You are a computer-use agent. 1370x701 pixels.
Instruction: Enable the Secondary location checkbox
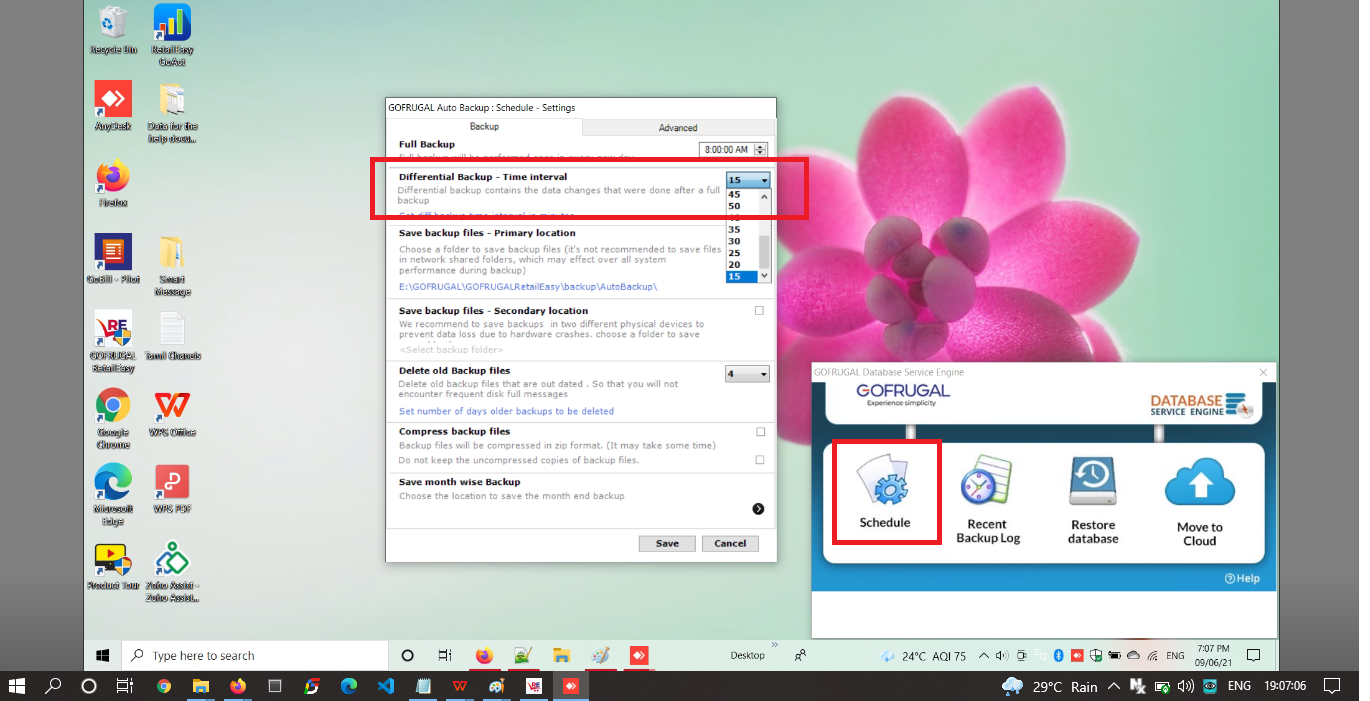click(759, 311)
